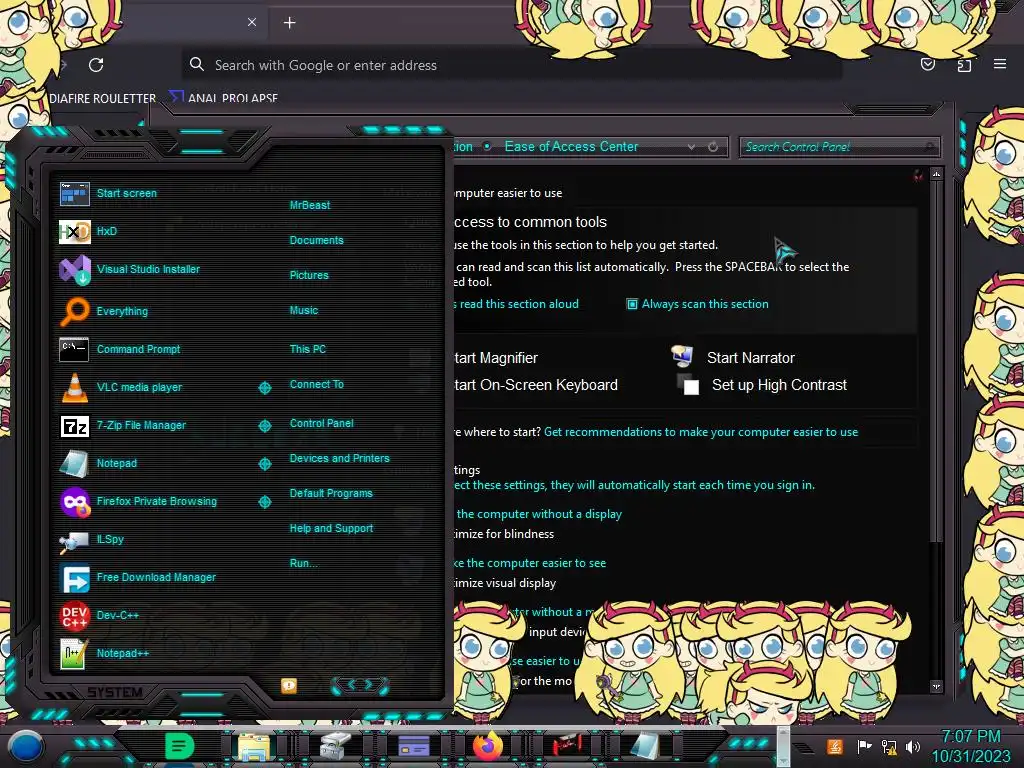This screenshot has width=1024, height=768.
Task: Click the Save to Pocket icon
Action: 927,64
